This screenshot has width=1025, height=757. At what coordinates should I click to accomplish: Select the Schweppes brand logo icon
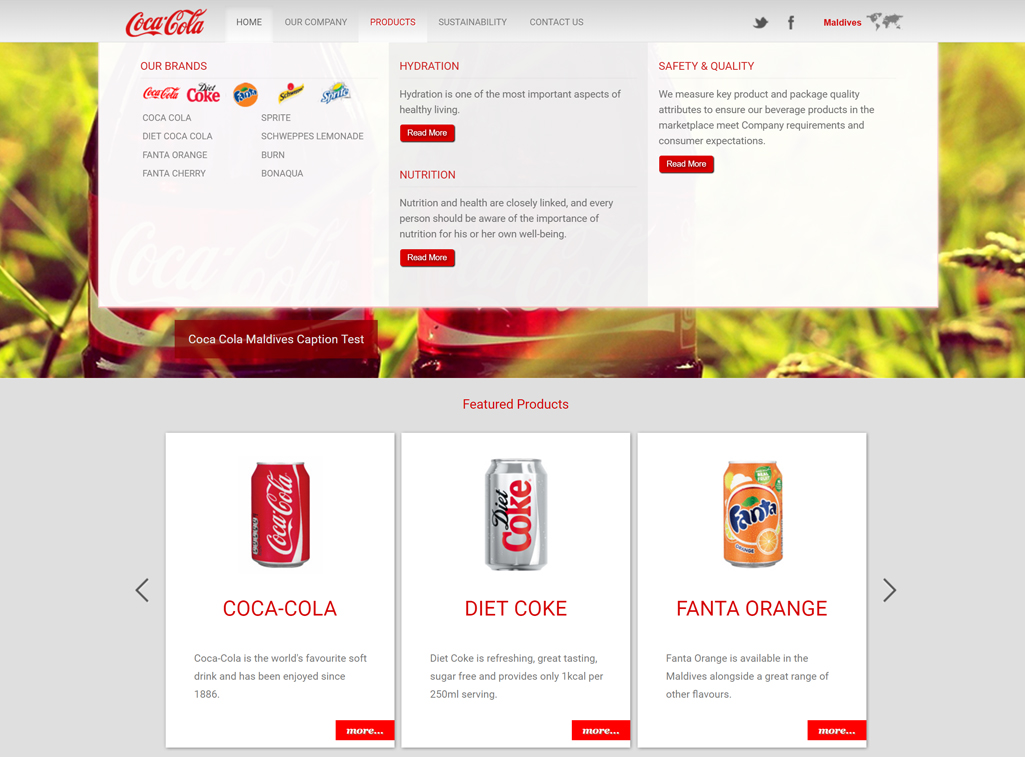(291, 93)
